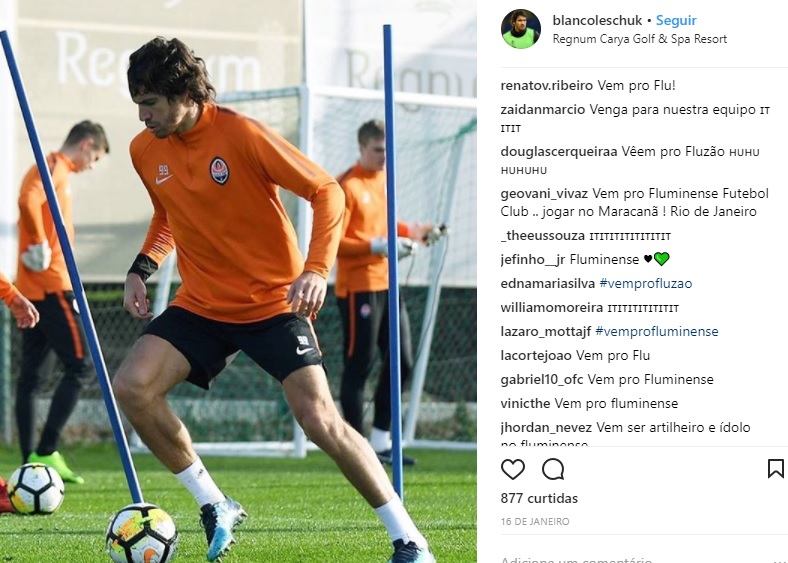Image resolution: width=788 pixels, height=563 pixels.
Task: Open the training photo of the player
Action: (x=238, y=282)
